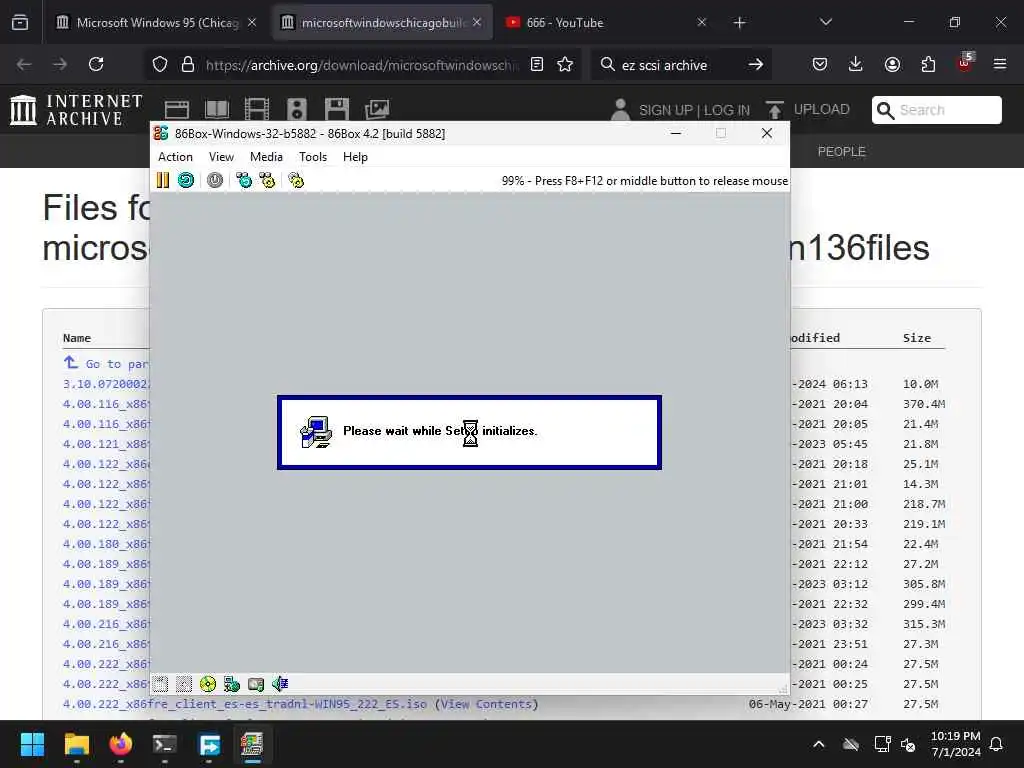Open the Firefox hamburger application menu

click(1000, 64)
